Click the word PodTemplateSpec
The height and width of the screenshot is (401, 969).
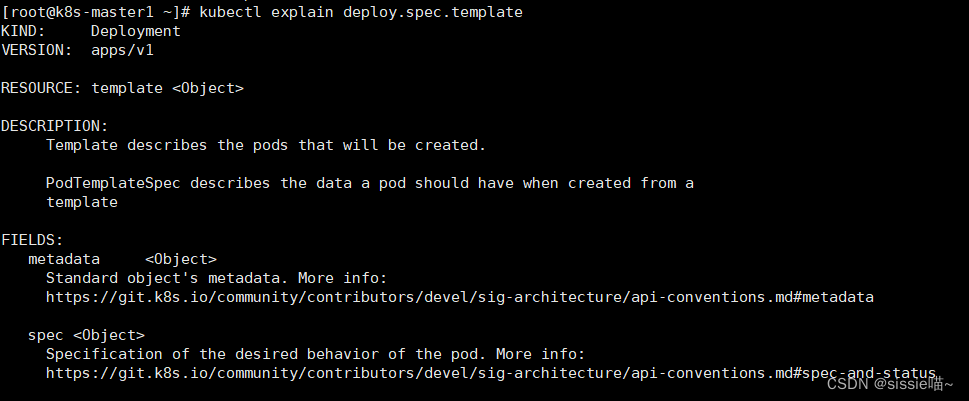coord(113,183)
